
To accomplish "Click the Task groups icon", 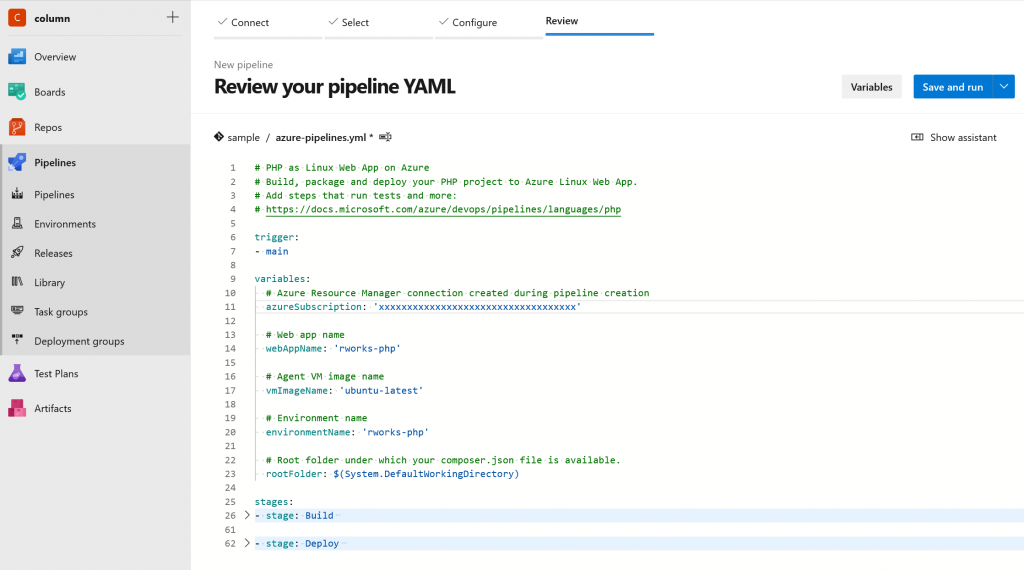I will click(18, 311).
